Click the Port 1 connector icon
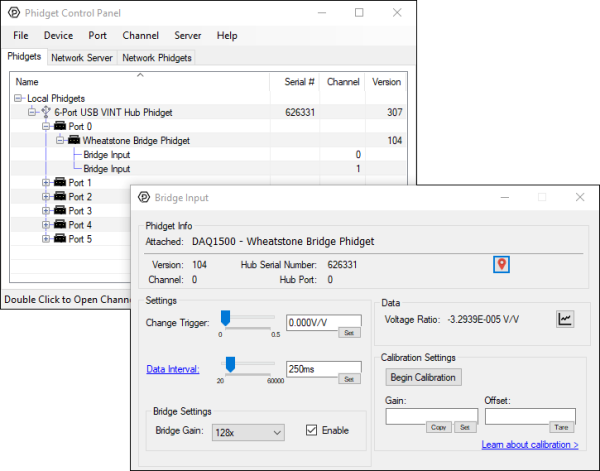The image size is (600, 471). [60, 182]
